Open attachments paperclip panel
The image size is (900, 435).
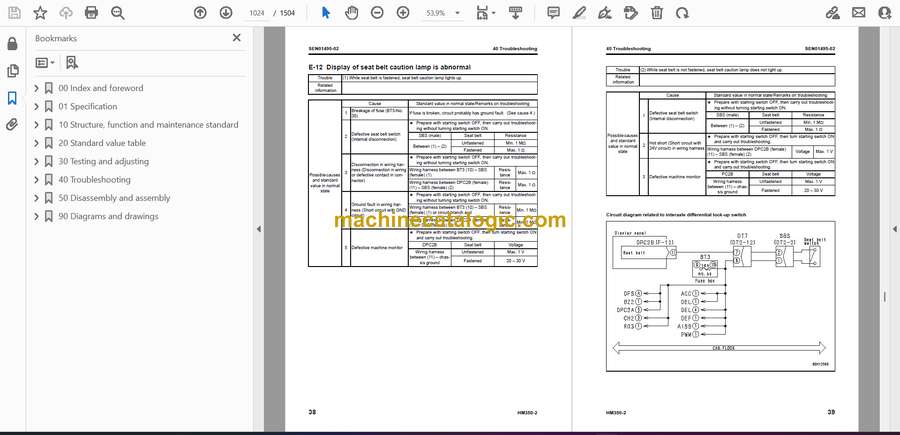click(x=12, y=125)
